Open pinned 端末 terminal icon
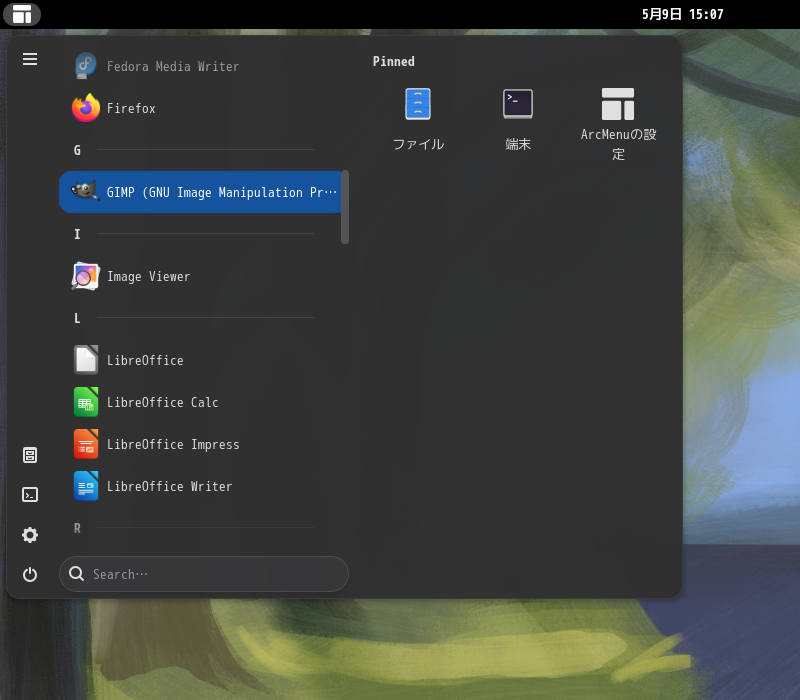Viewport: 800px width, 700px height. click(x=518, y=104)
